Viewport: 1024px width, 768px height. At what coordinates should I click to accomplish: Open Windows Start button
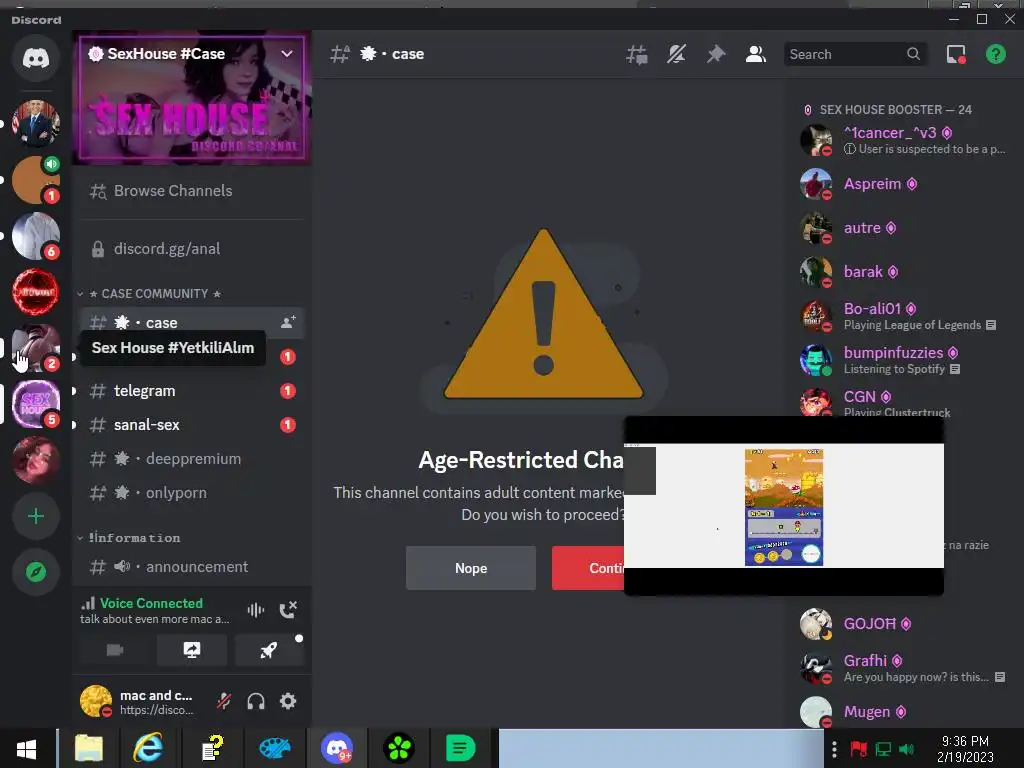26,748
